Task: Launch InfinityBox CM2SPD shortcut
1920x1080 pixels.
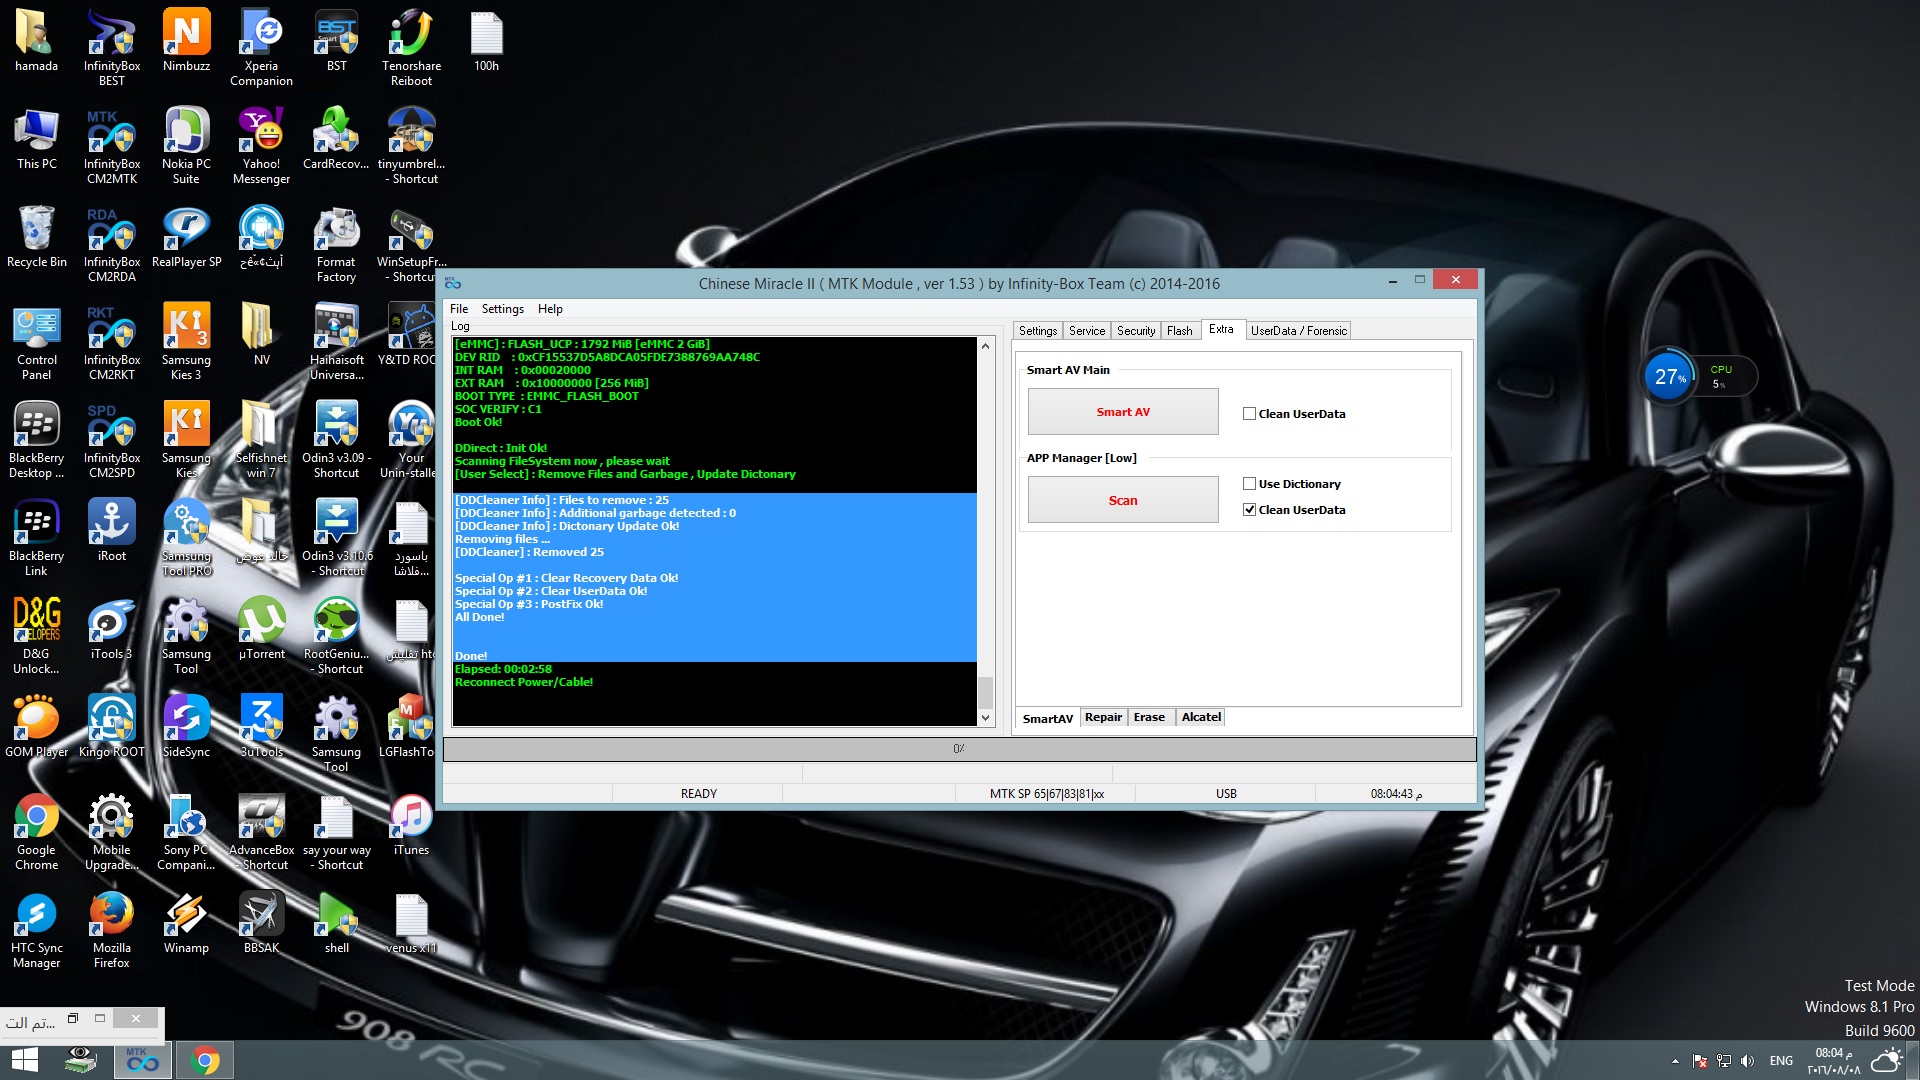Action: coord(112,439)
